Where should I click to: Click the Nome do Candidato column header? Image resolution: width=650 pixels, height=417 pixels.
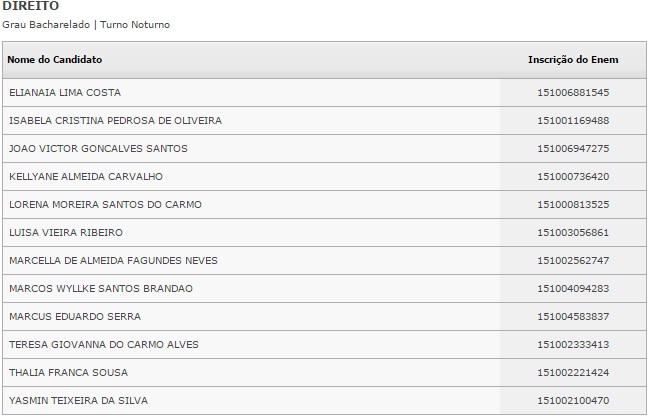pyautogui.click(x=55, y=60)
